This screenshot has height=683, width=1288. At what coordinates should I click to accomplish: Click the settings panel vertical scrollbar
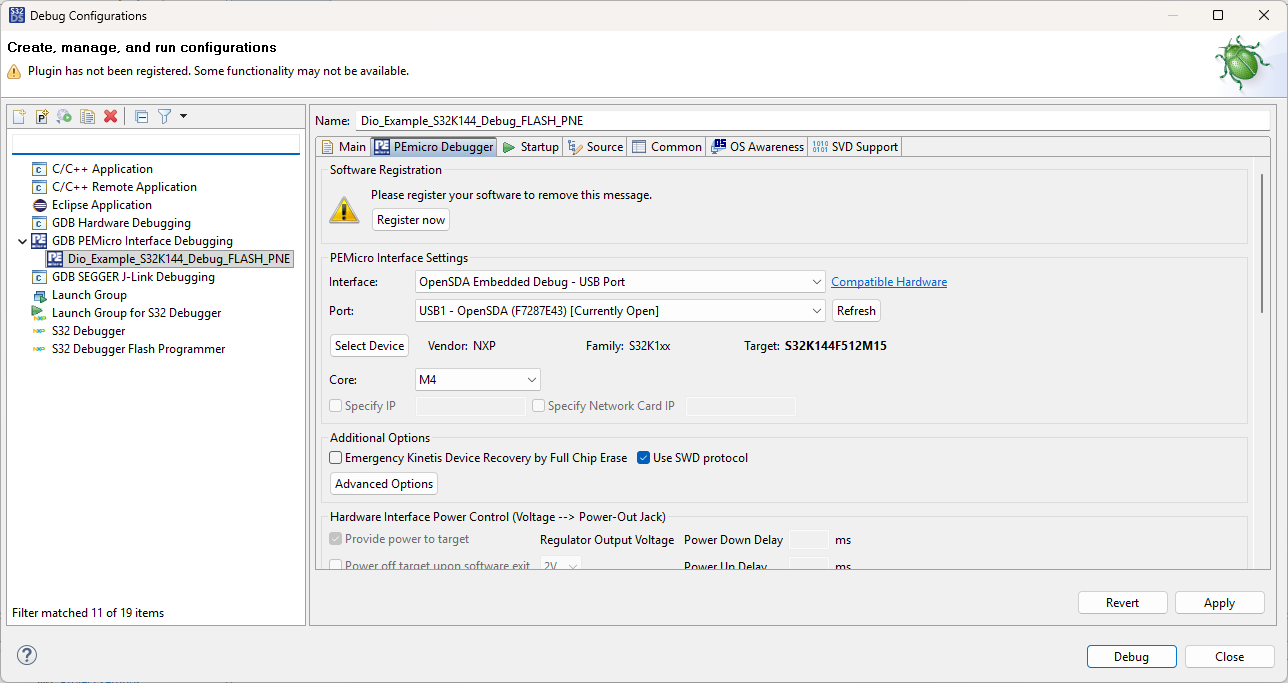point(1263,245)
